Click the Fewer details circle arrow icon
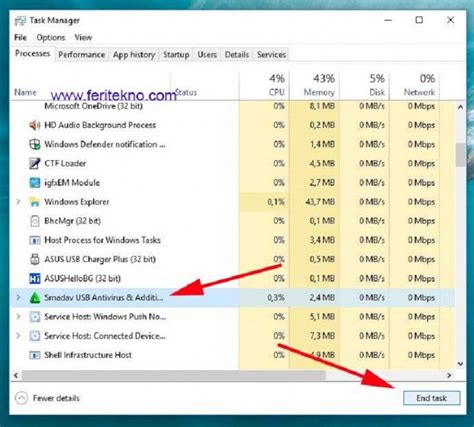The width and height of the screenshot is (474, 427). pyautogui.click(x=21, y=398)
